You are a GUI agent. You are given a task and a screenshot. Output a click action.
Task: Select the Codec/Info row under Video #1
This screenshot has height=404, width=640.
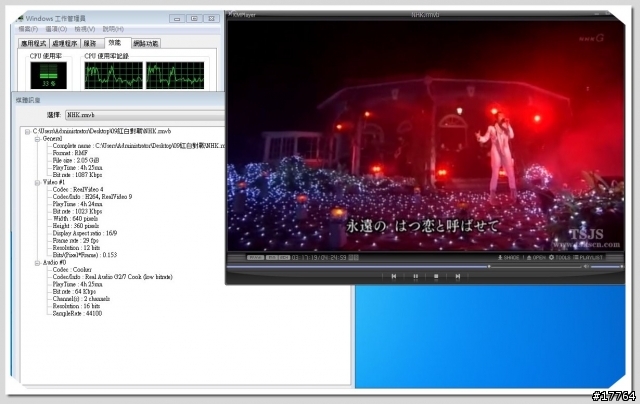pos(92,197)
